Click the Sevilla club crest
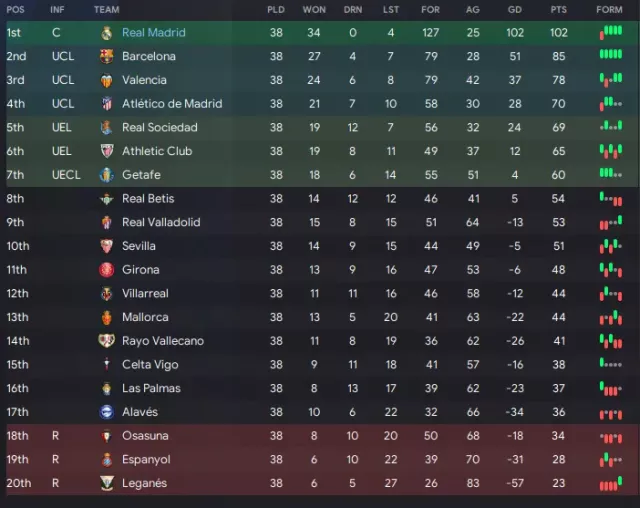This screenshot has height=508, width=640. click(107, 246)
